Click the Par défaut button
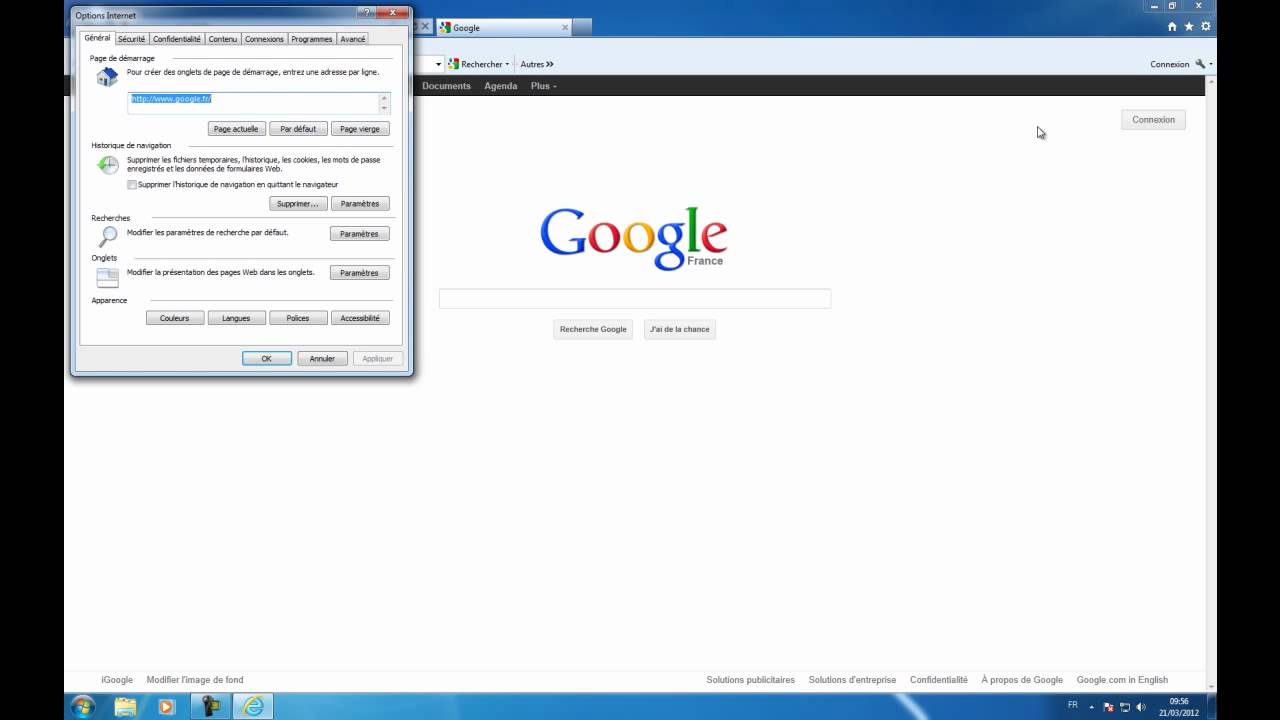This screenshot has height=720, width=1280. 298,129
